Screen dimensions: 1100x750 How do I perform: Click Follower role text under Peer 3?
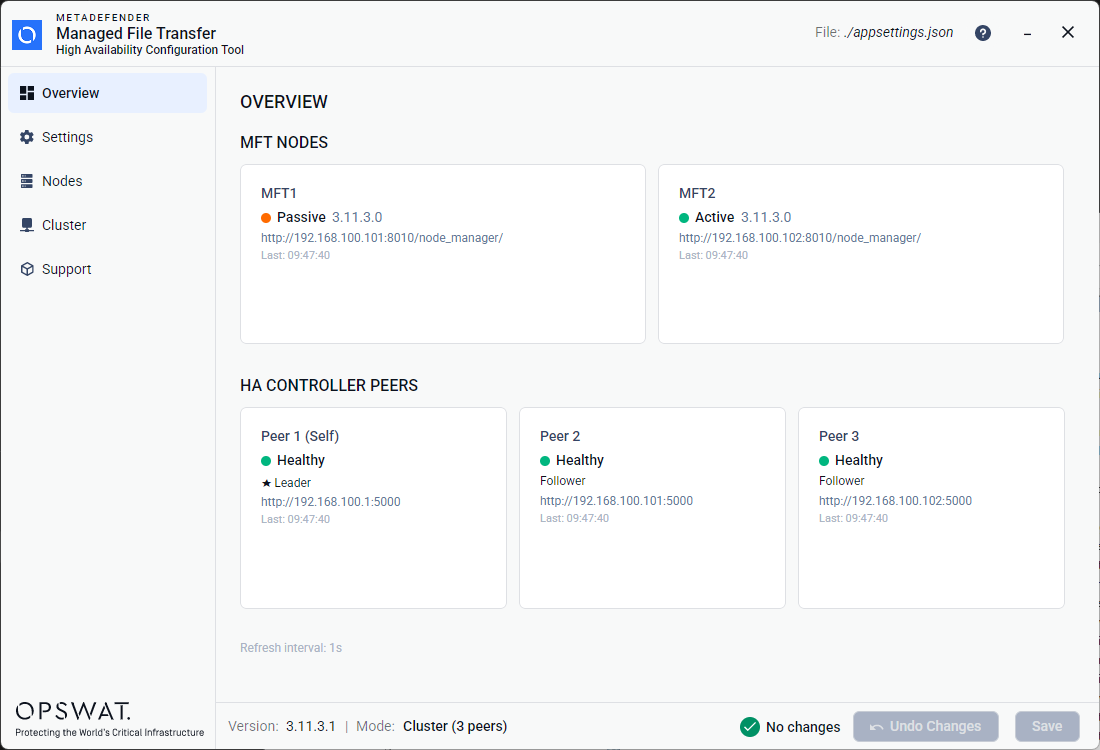(x=841, y=481)
